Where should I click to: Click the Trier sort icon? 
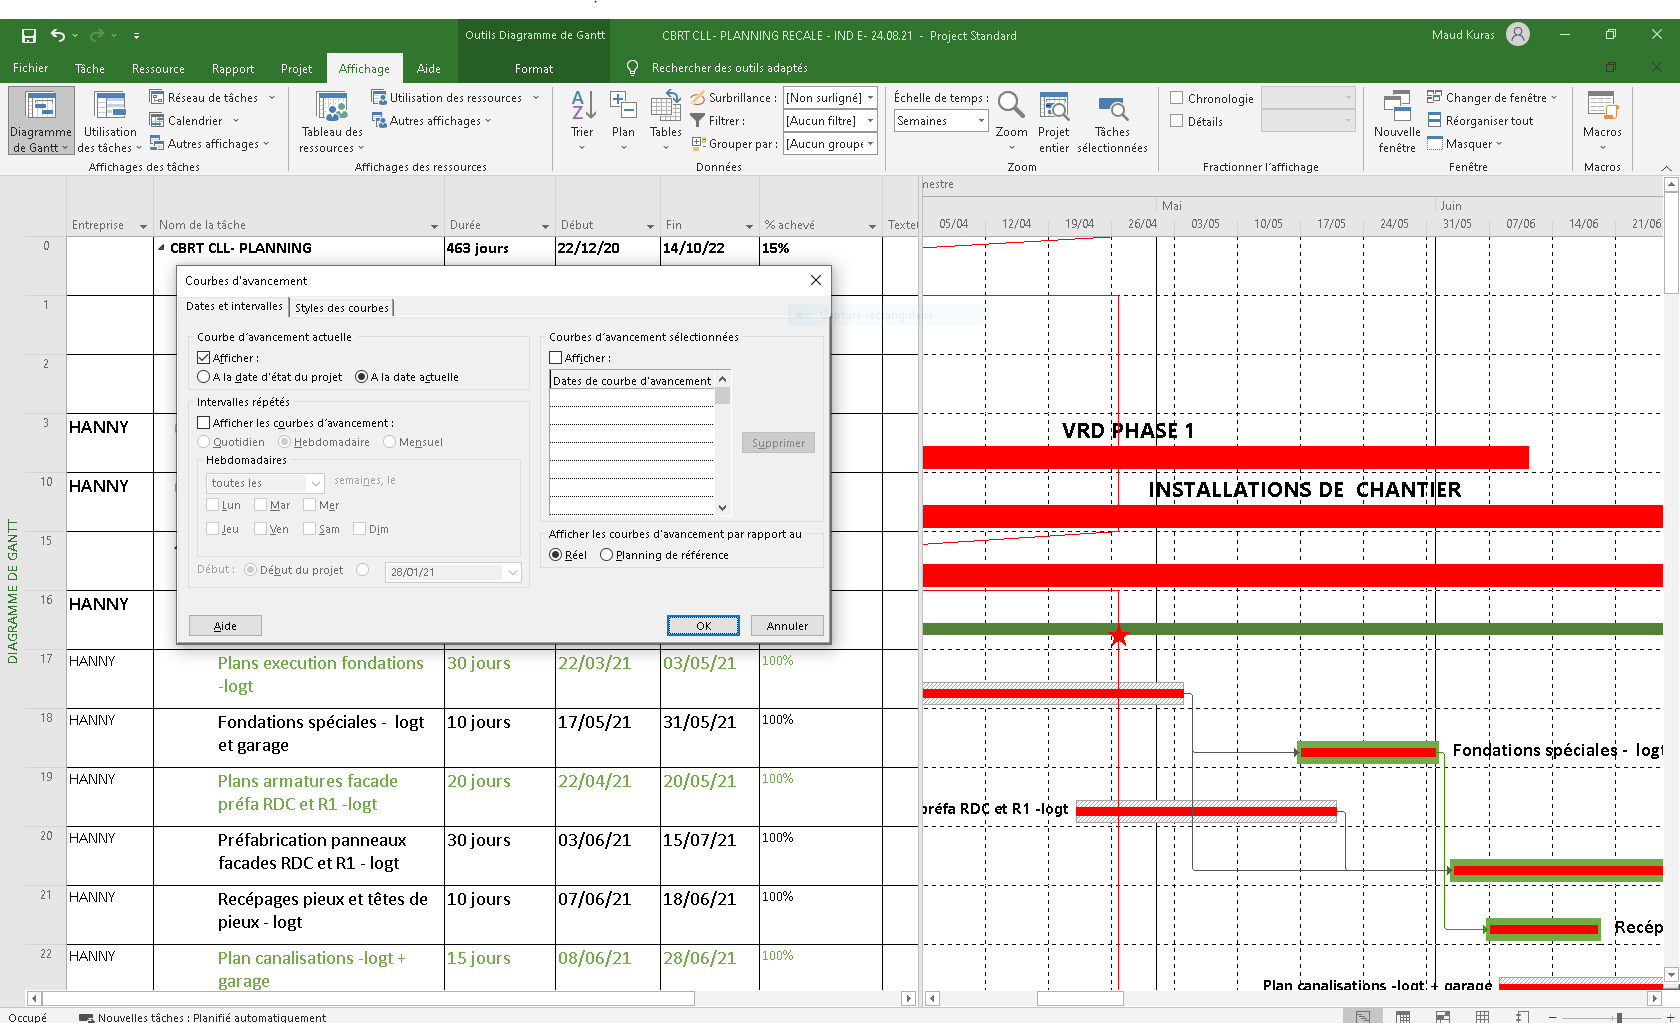[x=582, y=104]
